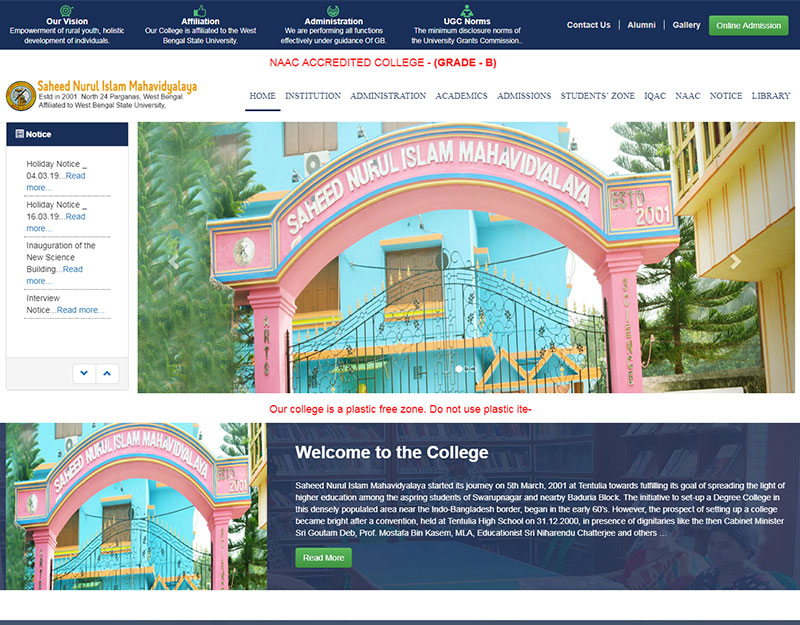
Task: Click the Saheed Nurul Islam Mahavidyalaya title
Action: (x=117, y=86)
